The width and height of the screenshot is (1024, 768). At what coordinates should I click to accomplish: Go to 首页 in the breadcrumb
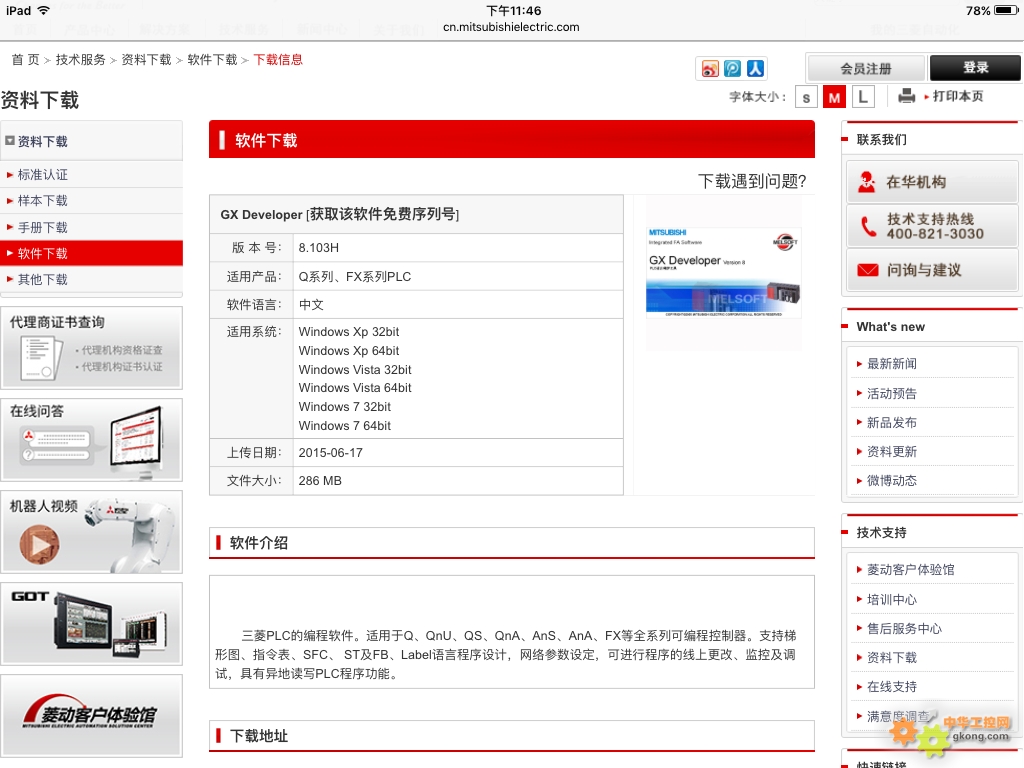[25, 60]
